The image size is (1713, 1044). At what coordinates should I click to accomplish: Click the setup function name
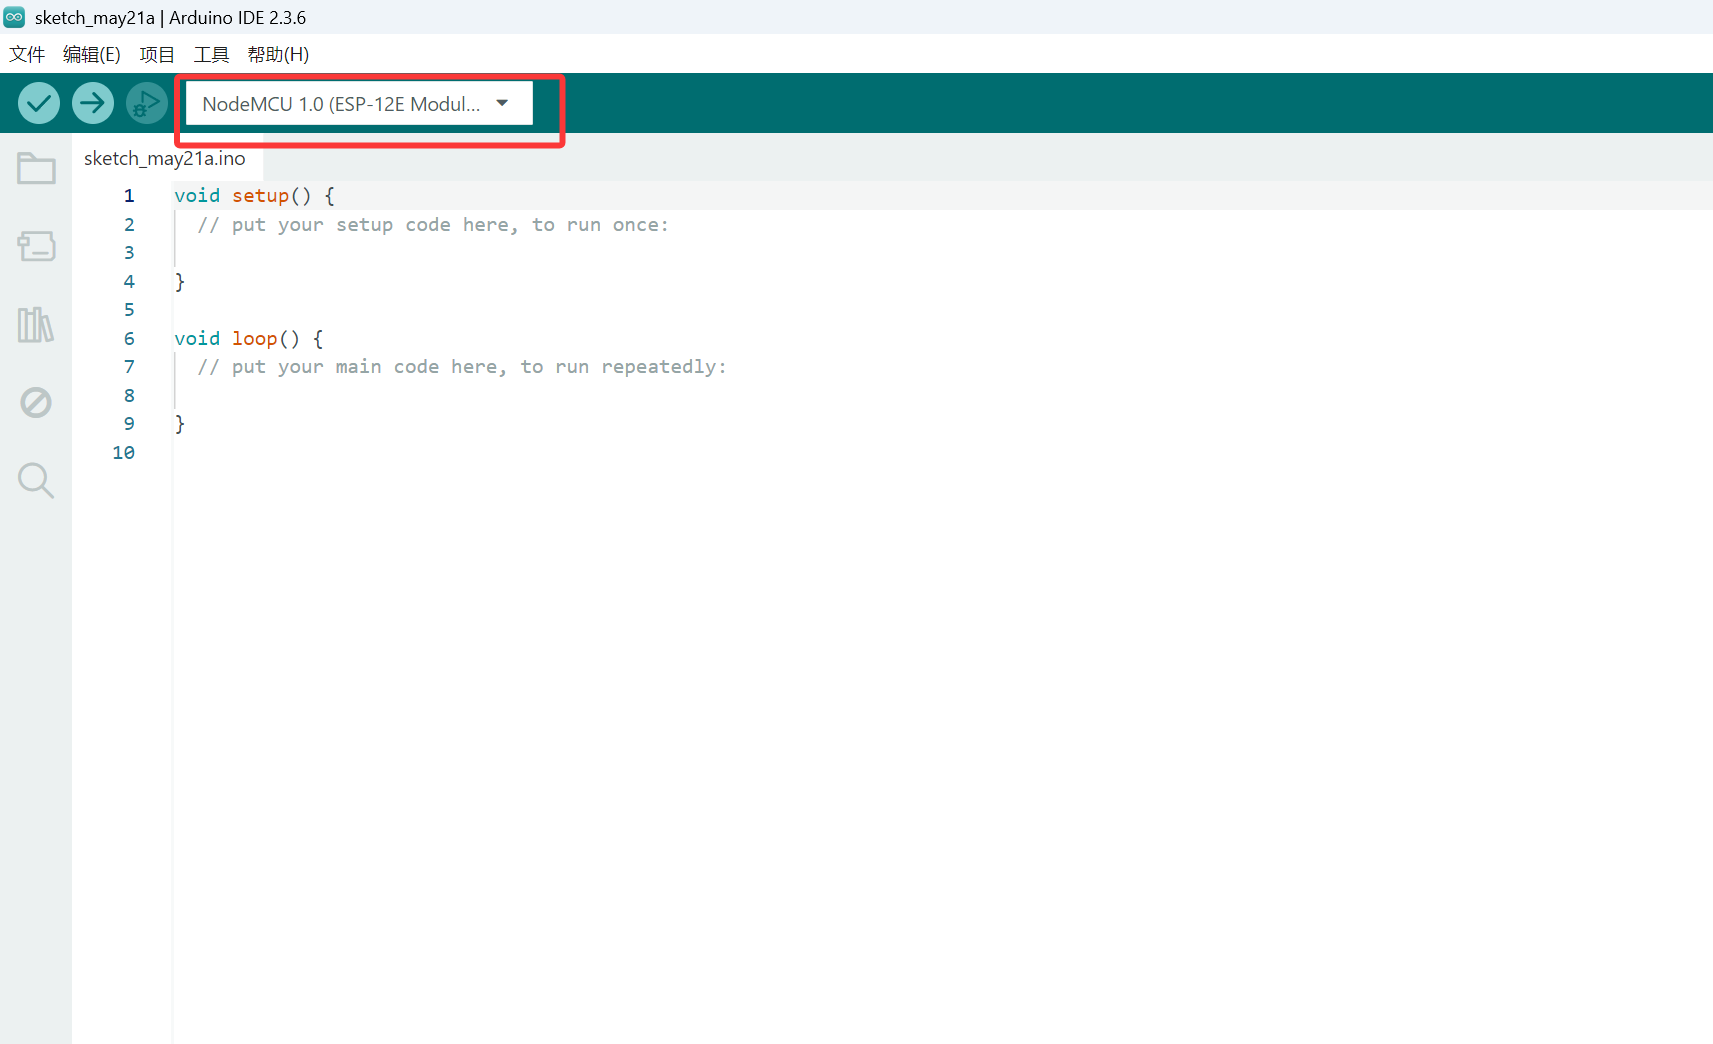coord(260,196)
